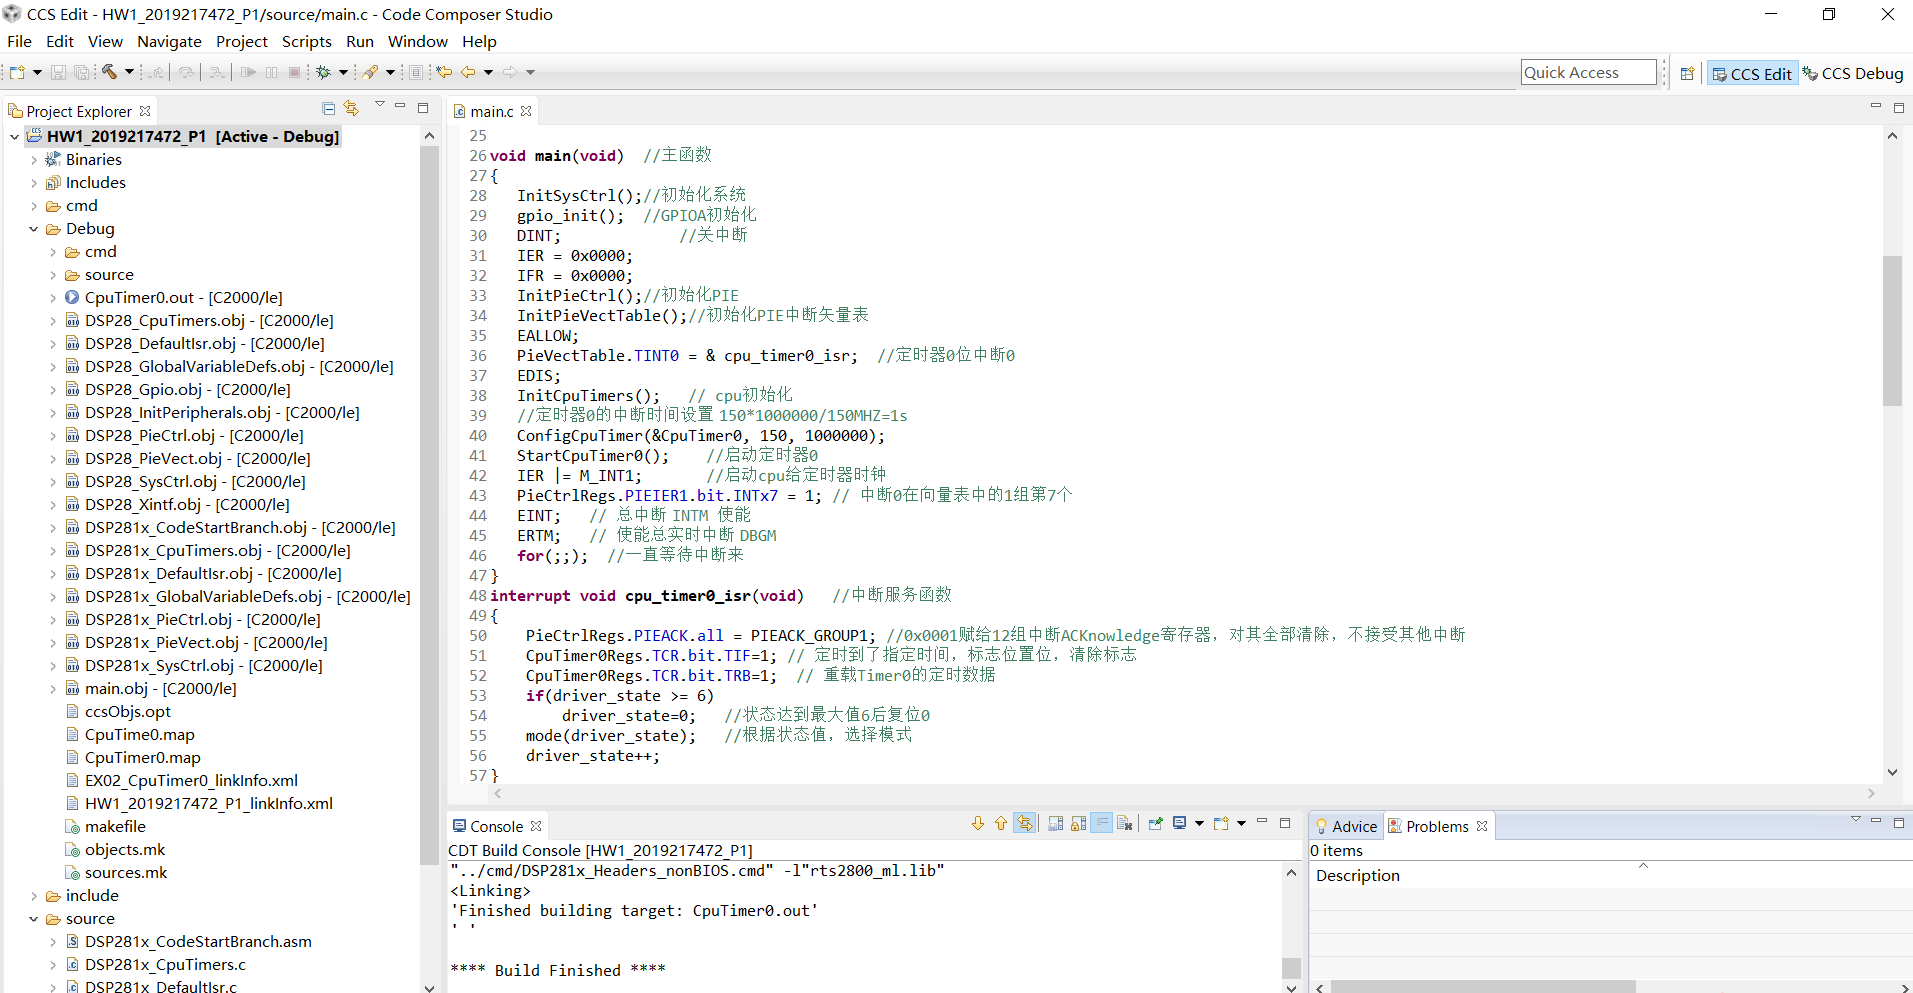The image size is (1913, 993).
Task: Close the main.c editor tab
Action: pyautogui.click(x=526, y=111)
